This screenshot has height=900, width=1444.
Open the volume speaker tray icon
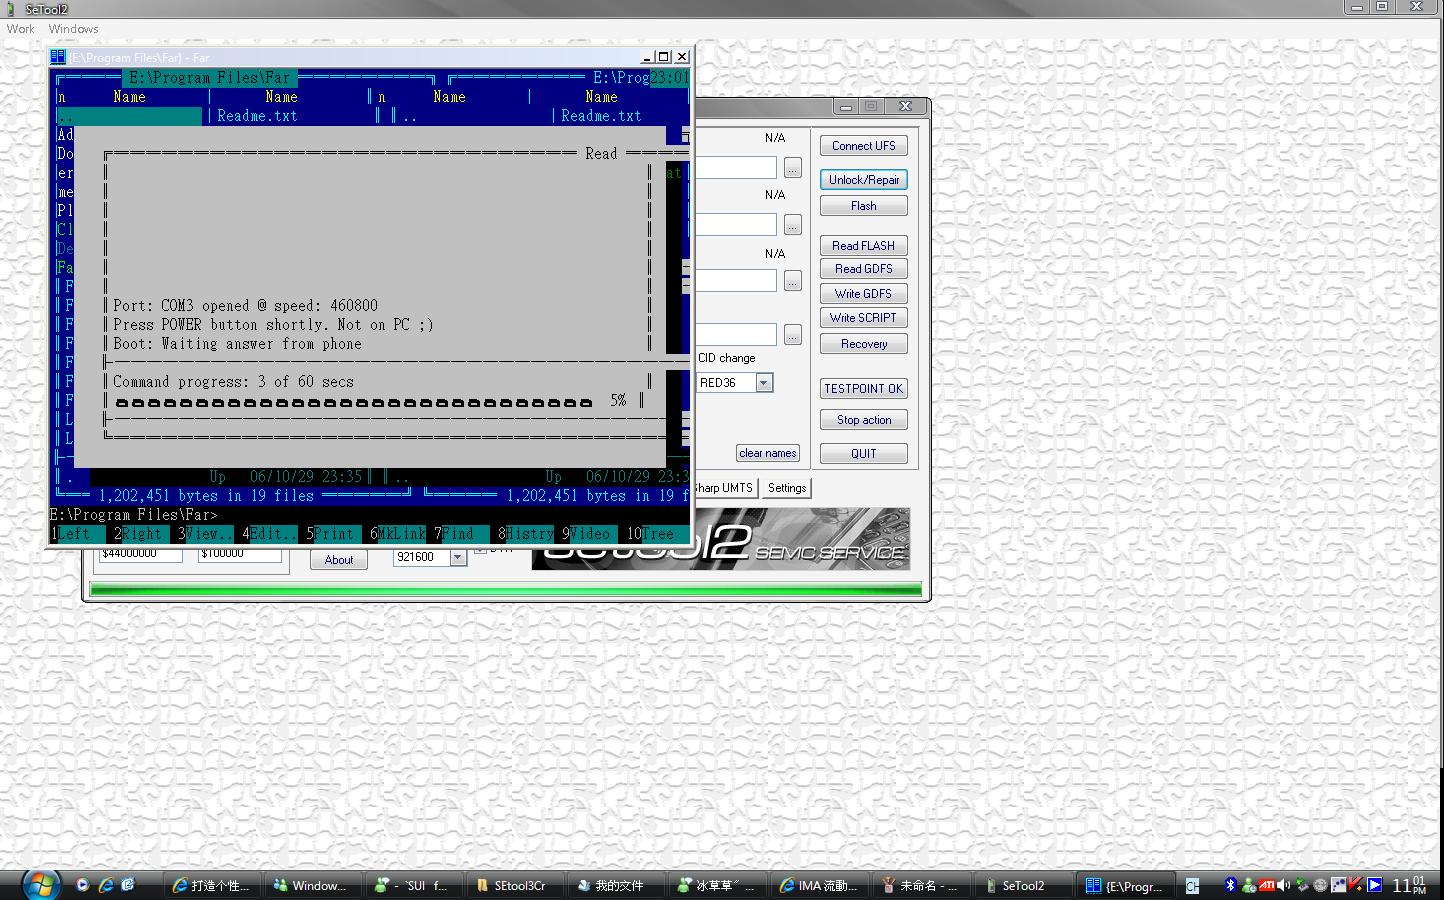tap(1283, 885)
